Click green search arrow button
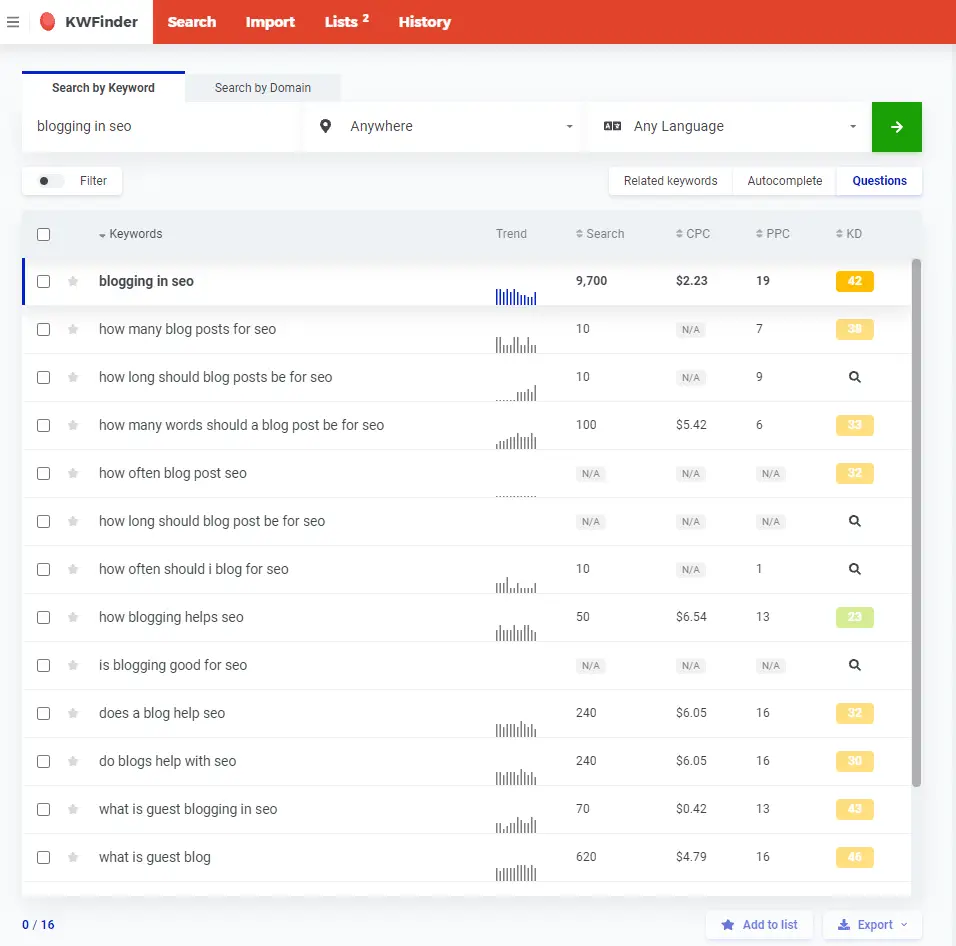 pos(896,127)
